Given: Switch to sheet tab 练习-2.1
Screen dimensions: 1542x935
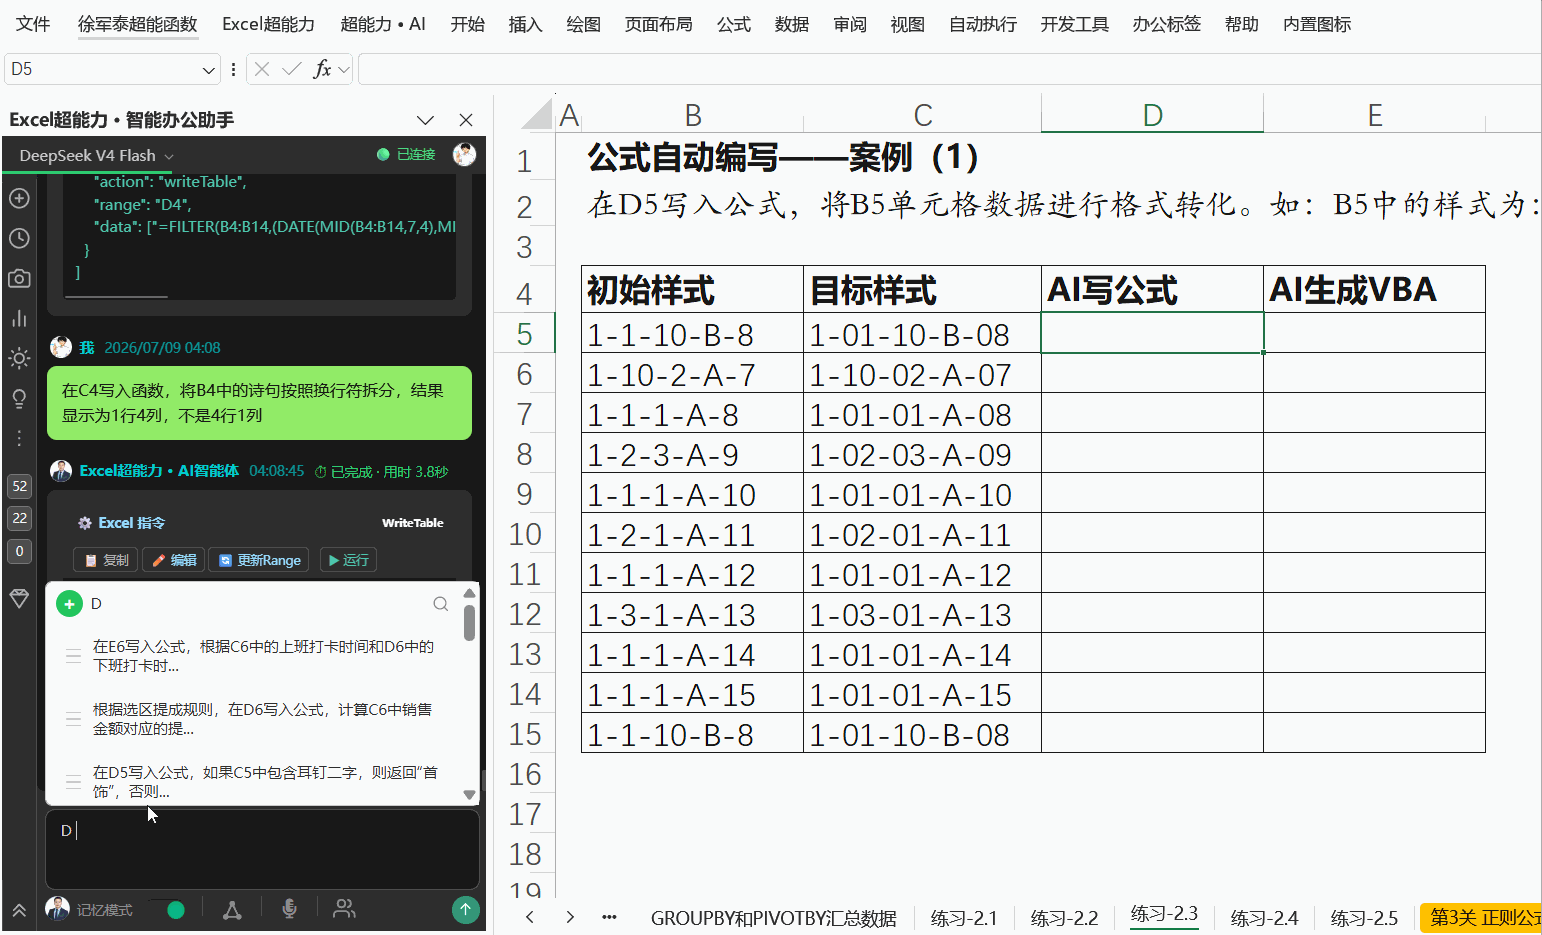Looking at the screenshot, I should [x=963, y=917].
